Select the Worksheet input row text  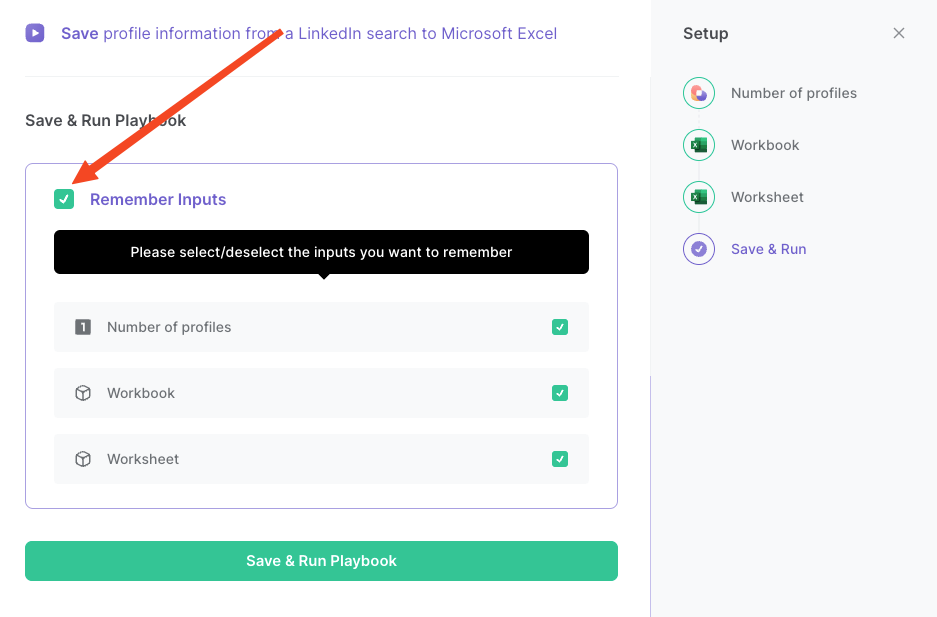[143, 459]
